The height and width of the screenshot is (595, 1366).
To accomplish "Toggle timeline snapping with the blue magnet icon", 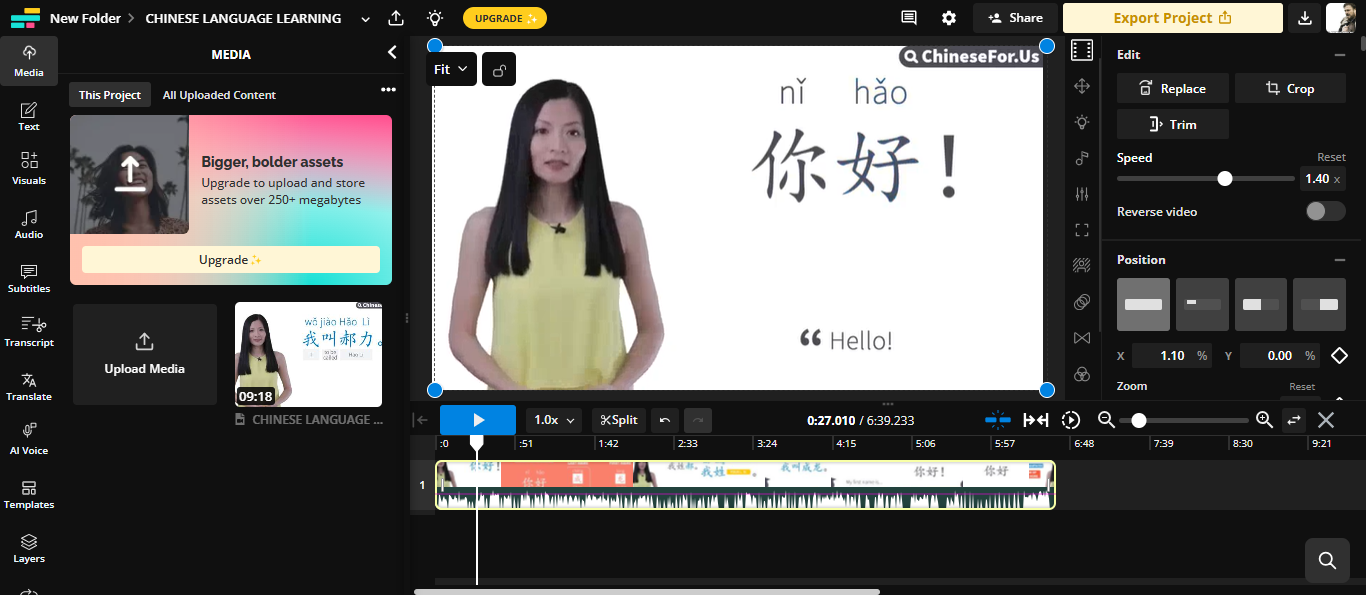I will [997, 420].
